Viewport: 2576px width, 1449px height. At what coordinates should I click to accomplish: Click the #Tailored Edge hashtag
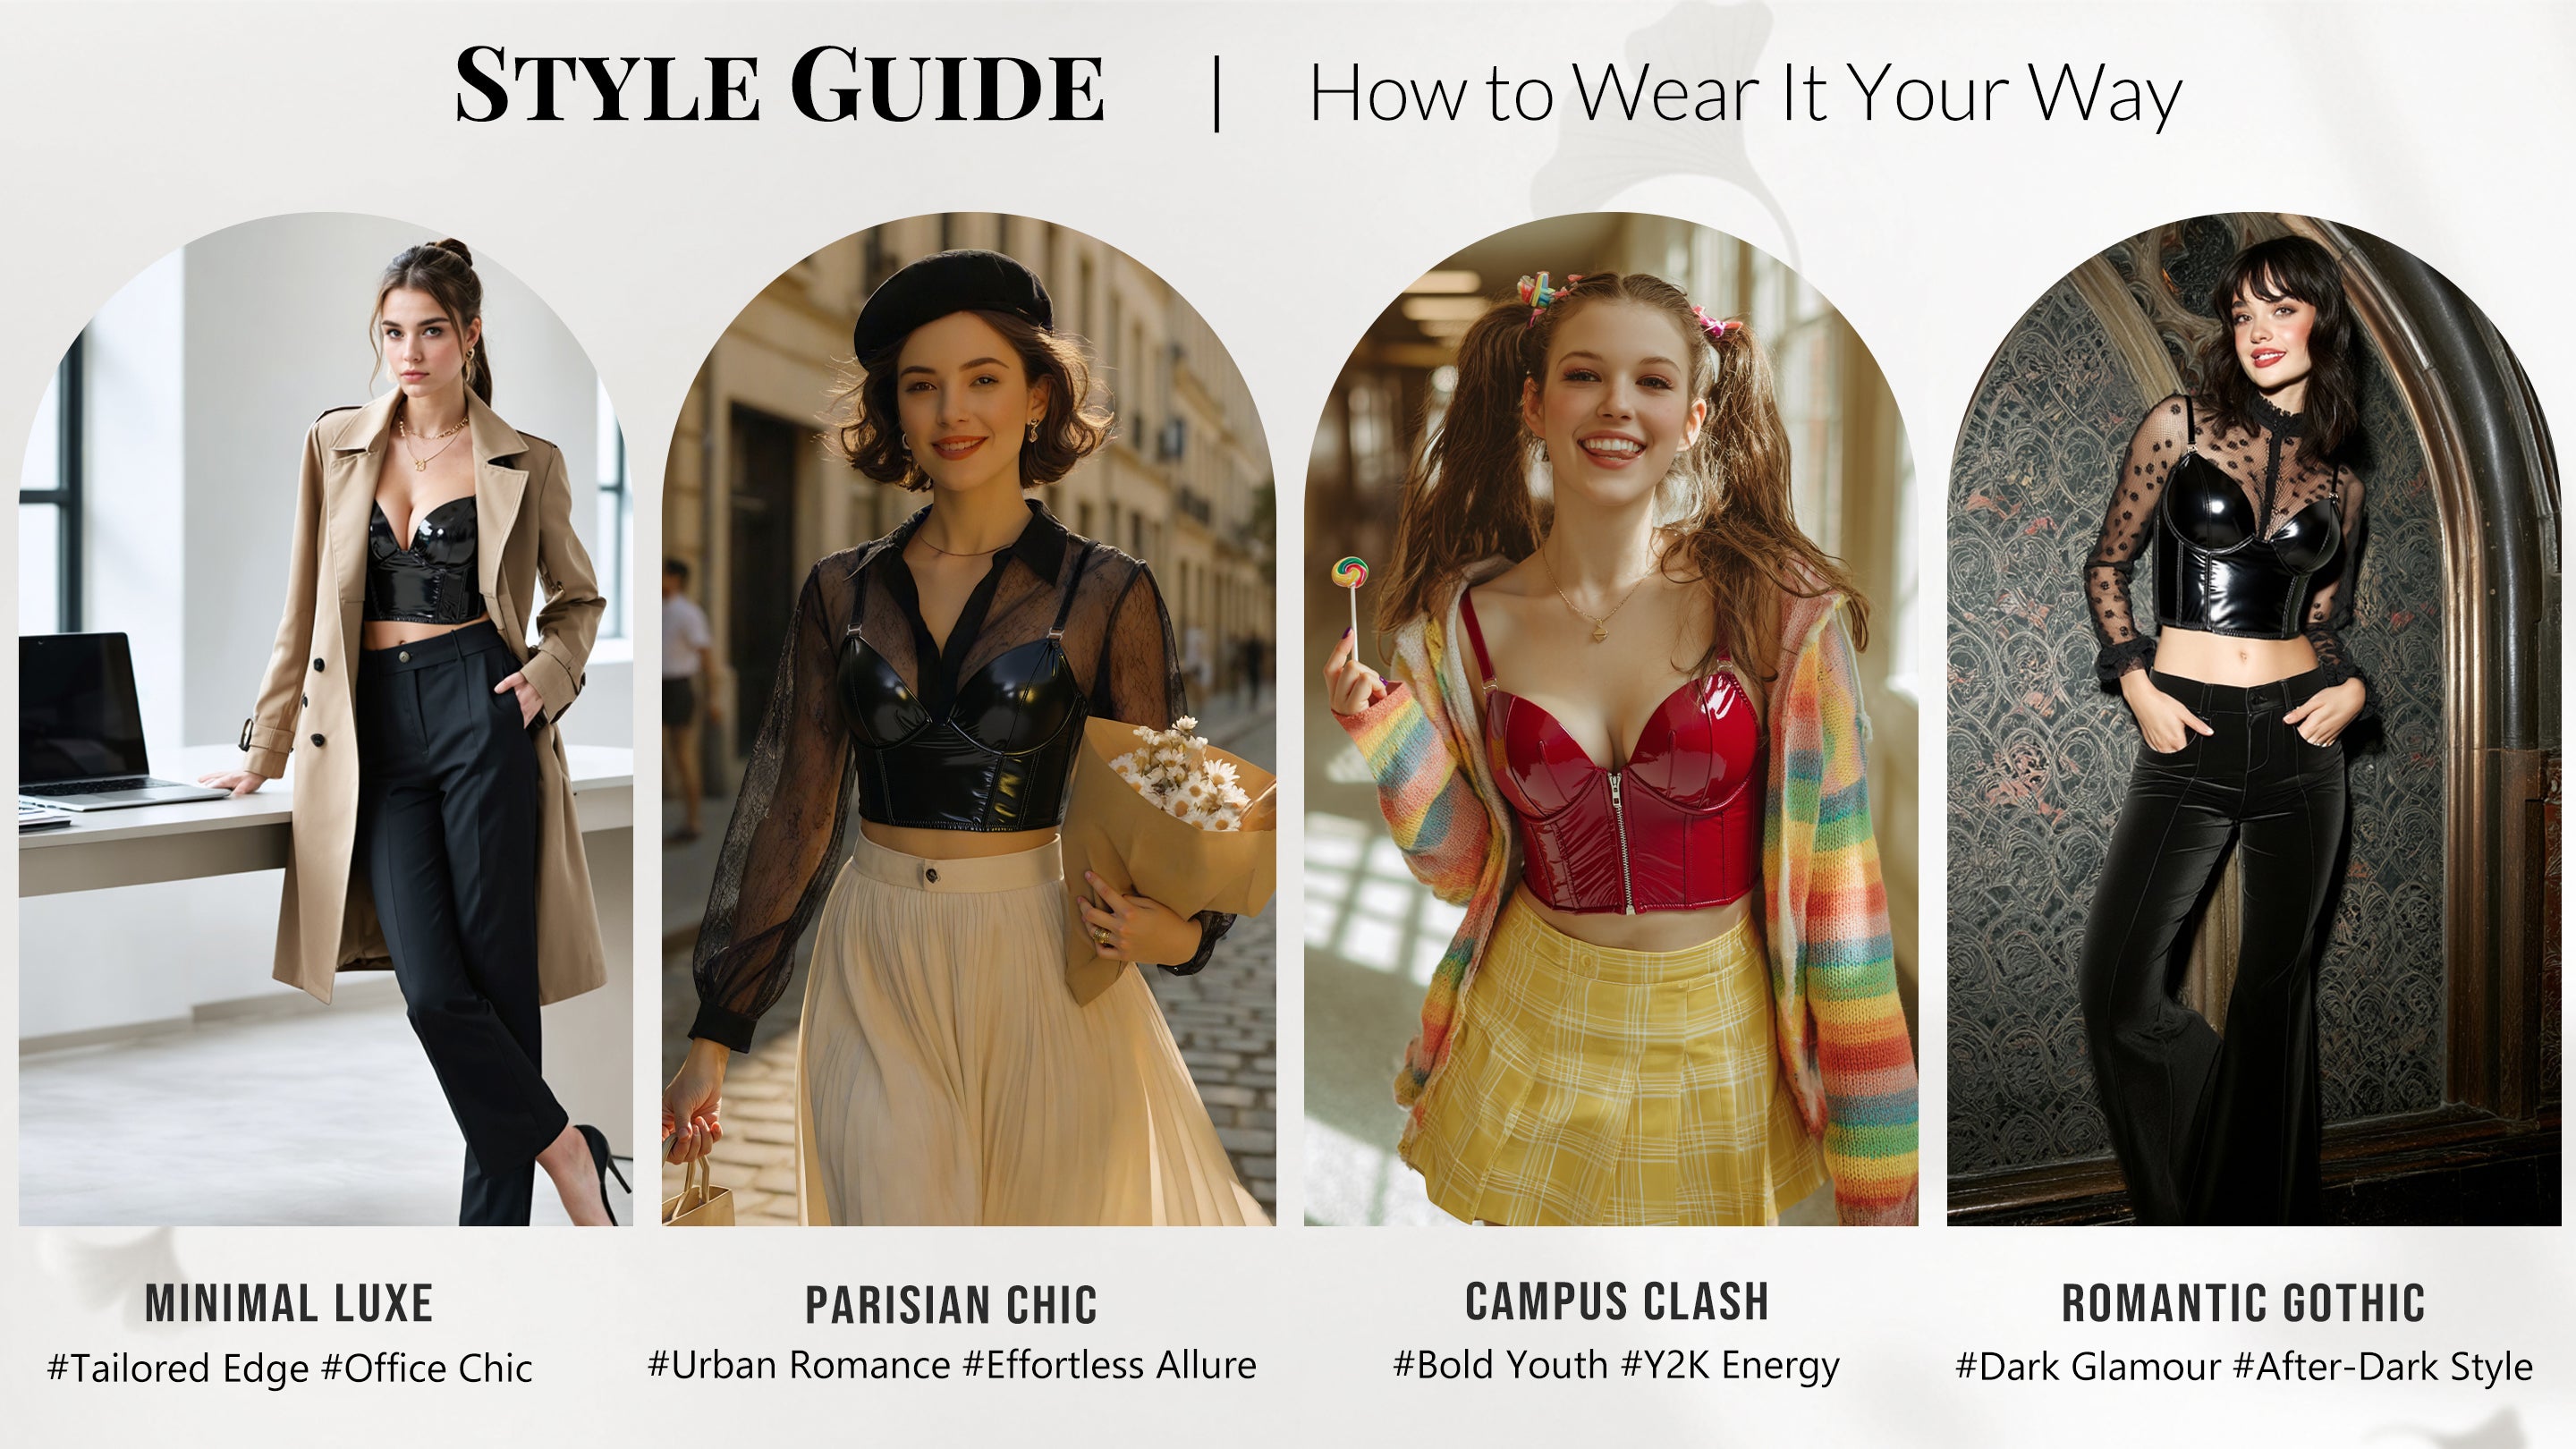click(x=178, y=1369)
